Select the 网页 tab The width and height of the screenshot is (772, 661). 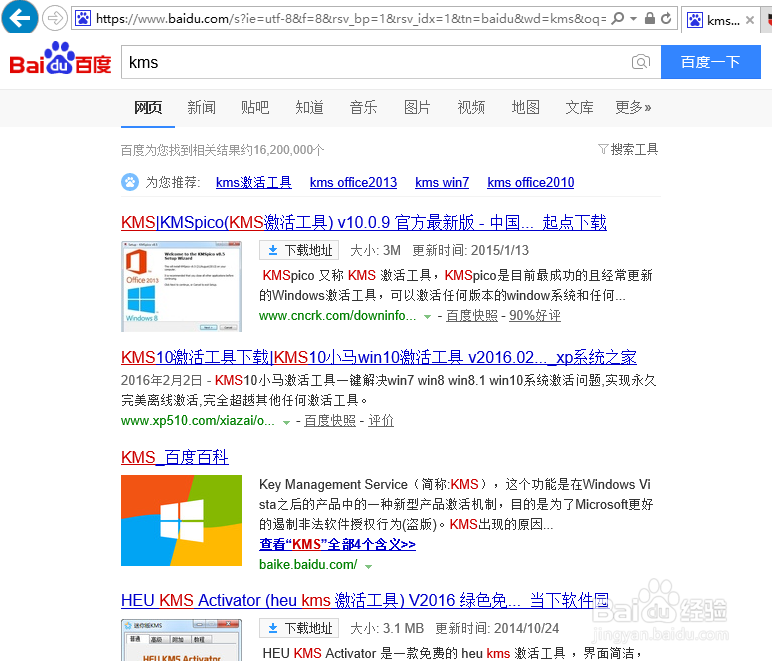point(148,107)
